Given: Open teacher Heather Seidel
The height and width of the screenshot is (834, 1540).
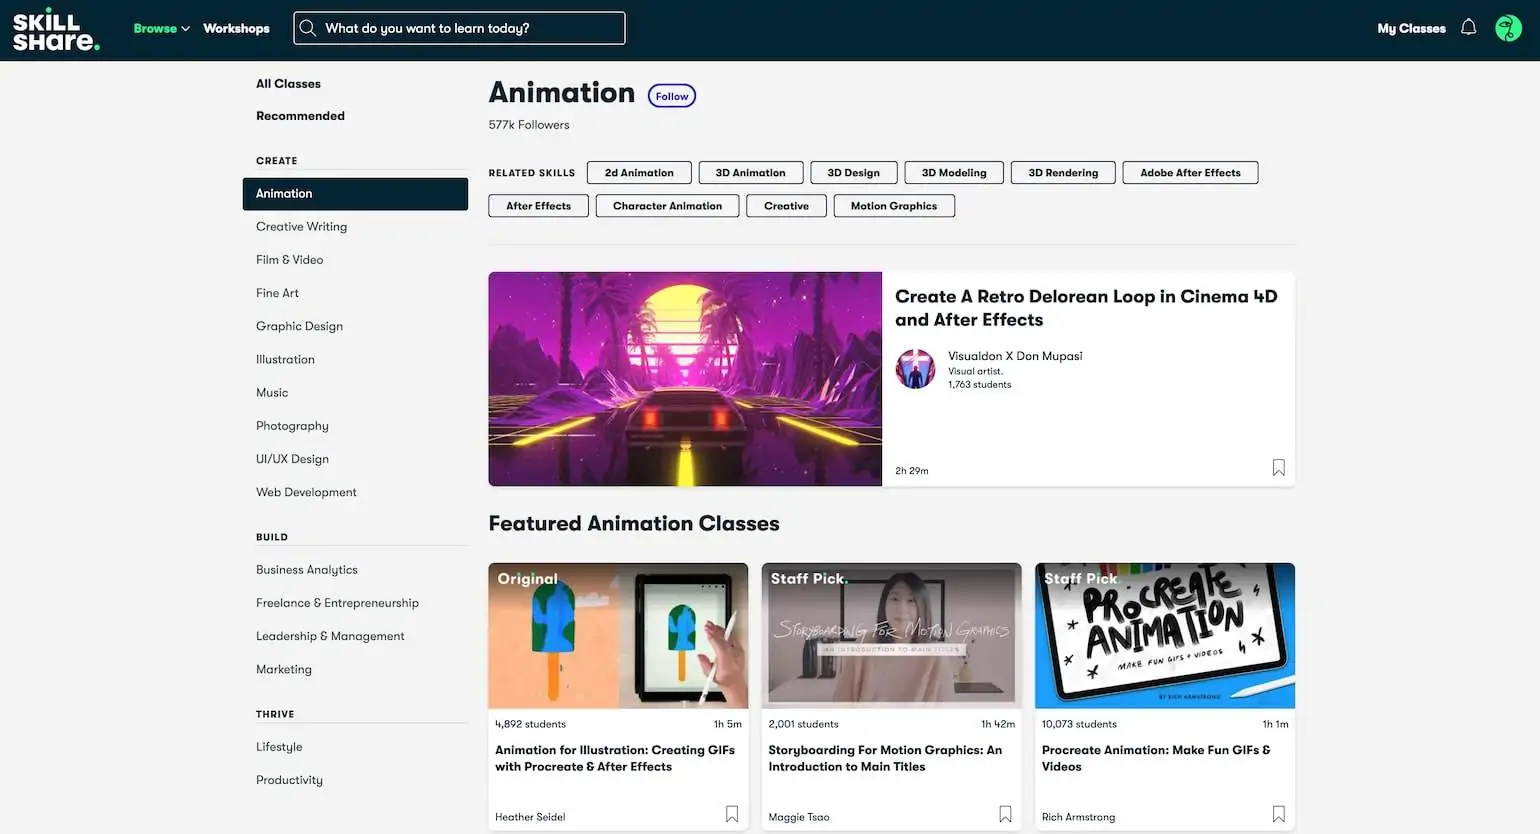Looking at the screenshot, I should pos(530,817).
